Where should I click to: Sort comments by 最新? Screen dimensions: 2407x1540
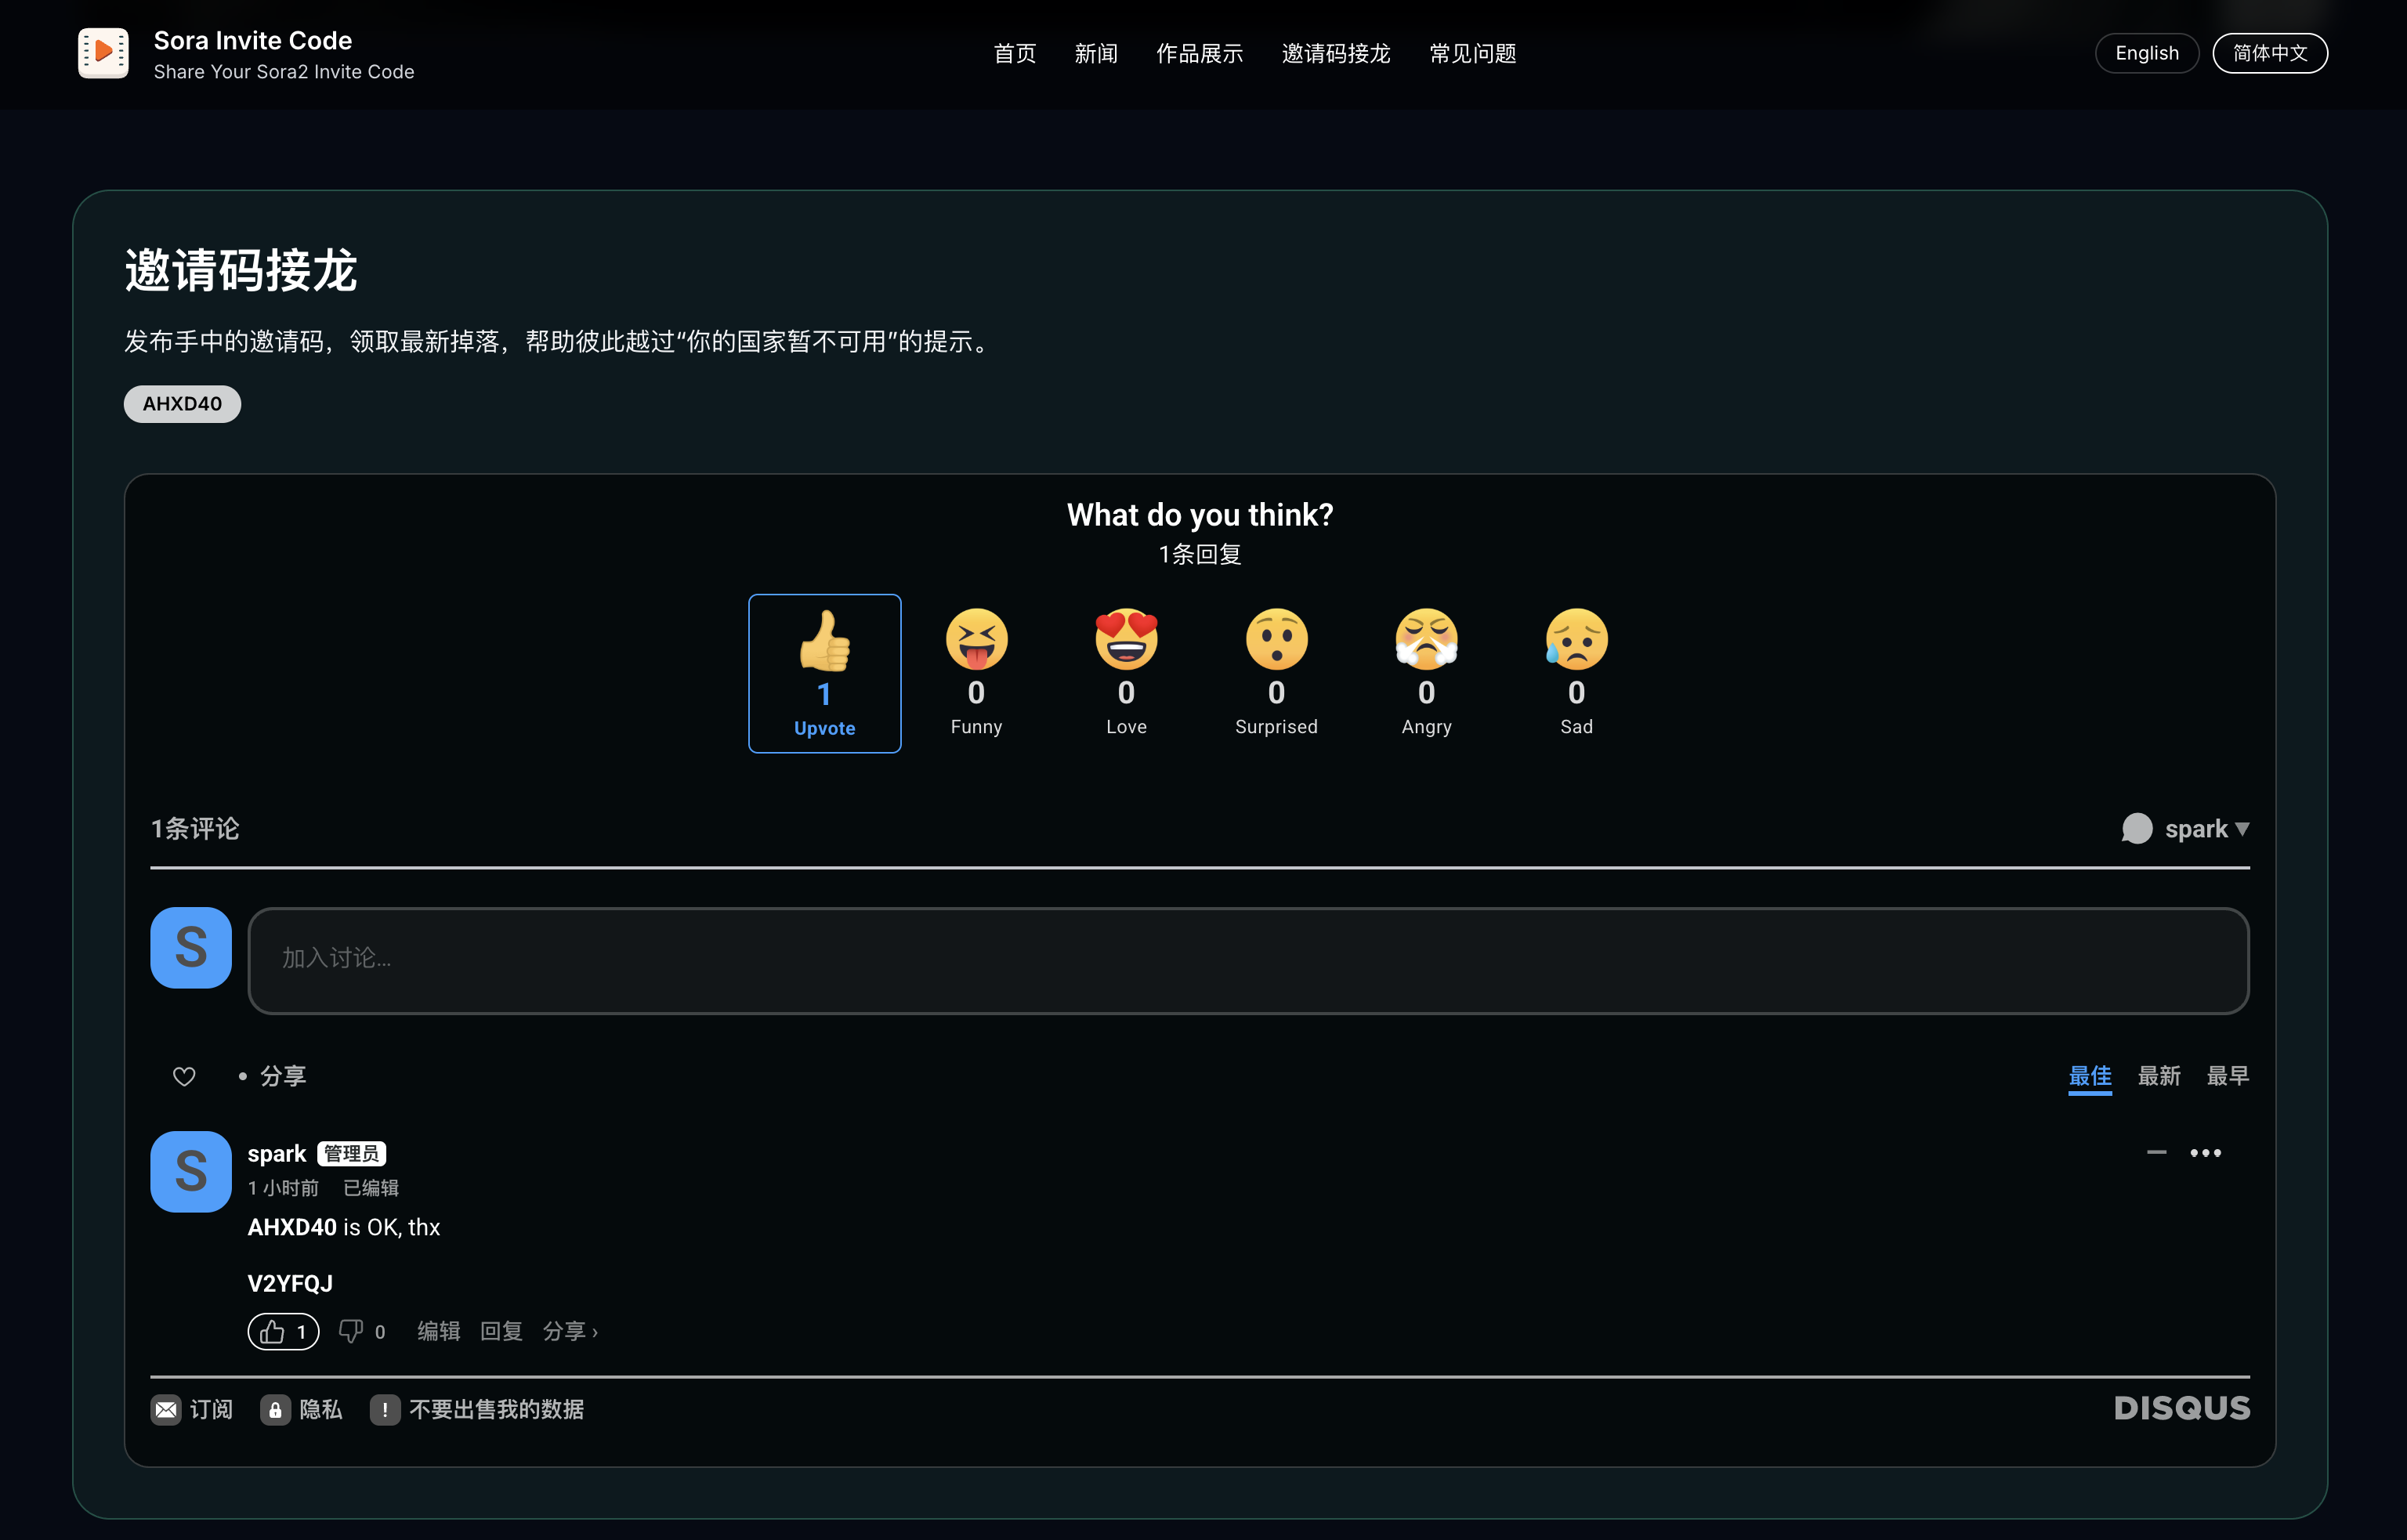coord(2159,1076)
